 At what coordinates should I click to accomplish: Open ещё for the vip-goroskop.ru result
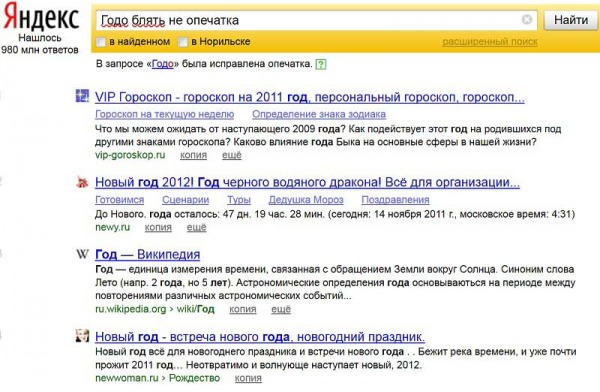pyautogui.click(x=232, y=155)
